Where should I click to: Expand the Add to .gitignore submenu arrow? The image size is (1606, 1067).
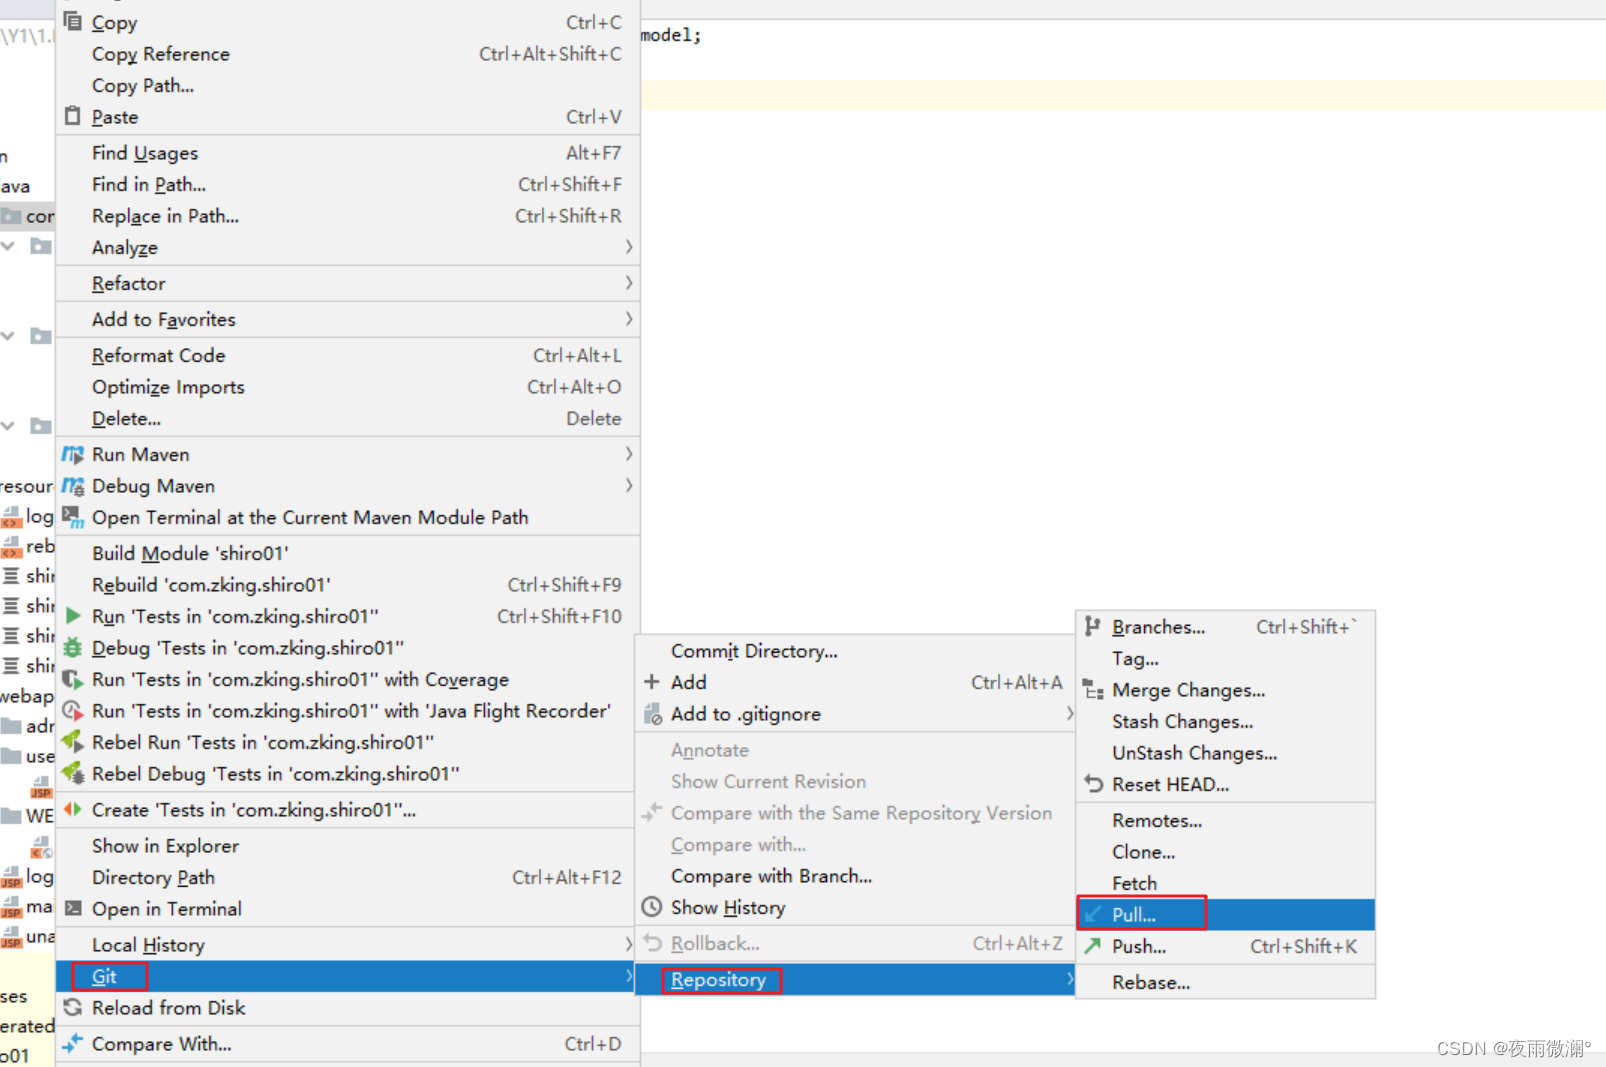(x=1069, y=714)
